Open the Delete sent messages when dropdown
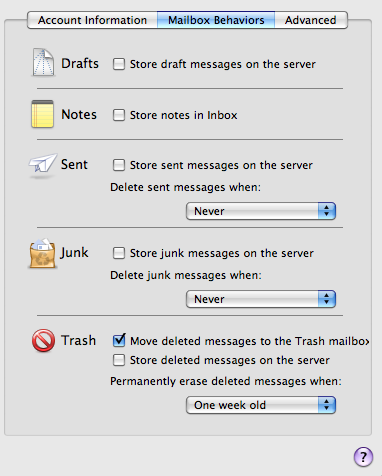 261,211
